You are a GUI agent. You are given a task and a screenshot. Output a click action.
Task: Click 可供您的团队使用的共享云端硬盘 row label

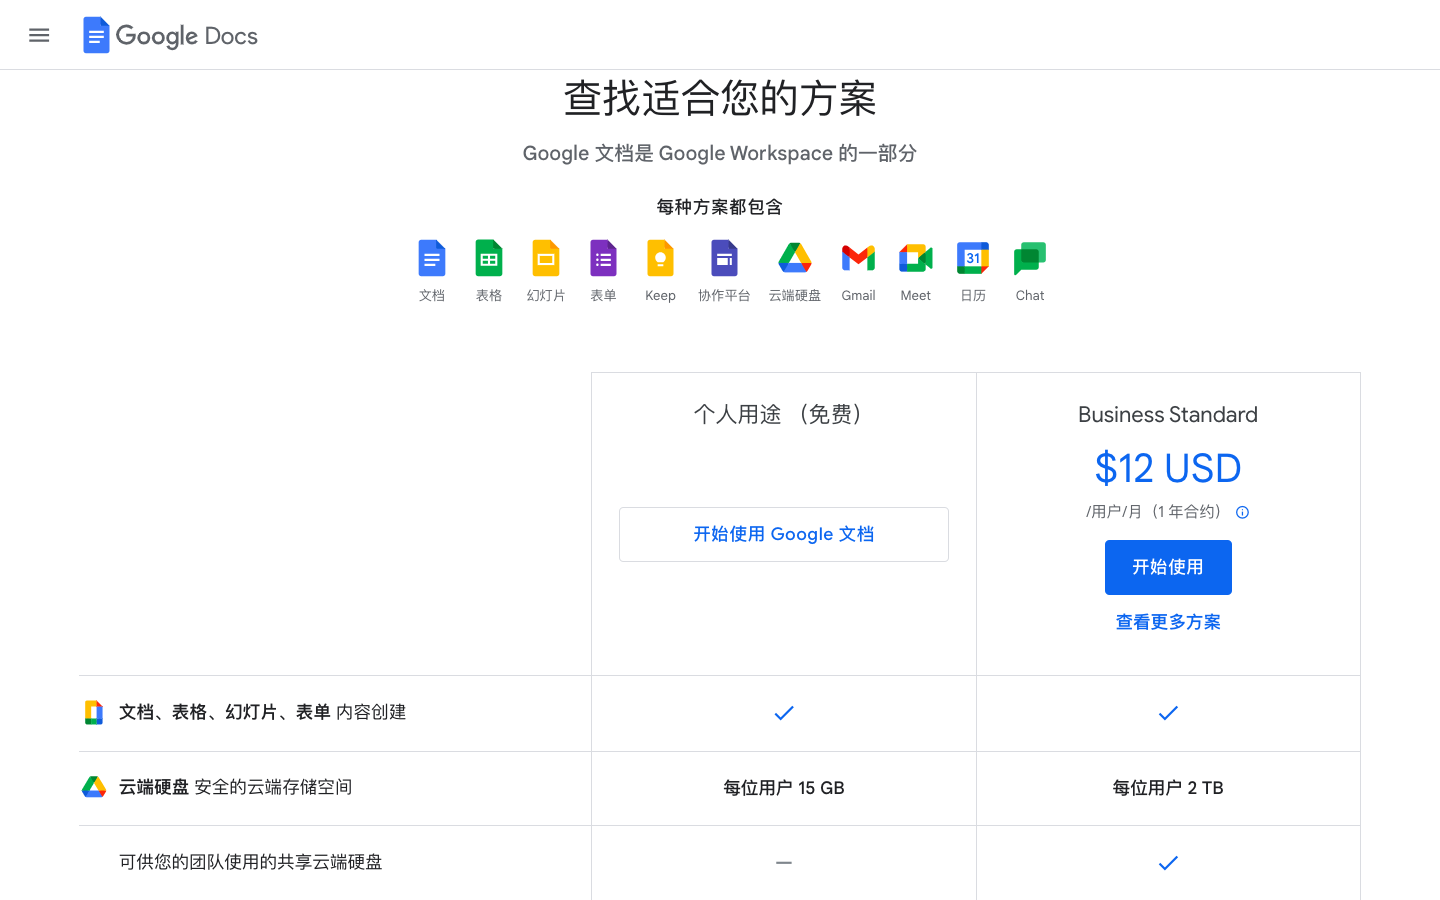coord(251,862)
